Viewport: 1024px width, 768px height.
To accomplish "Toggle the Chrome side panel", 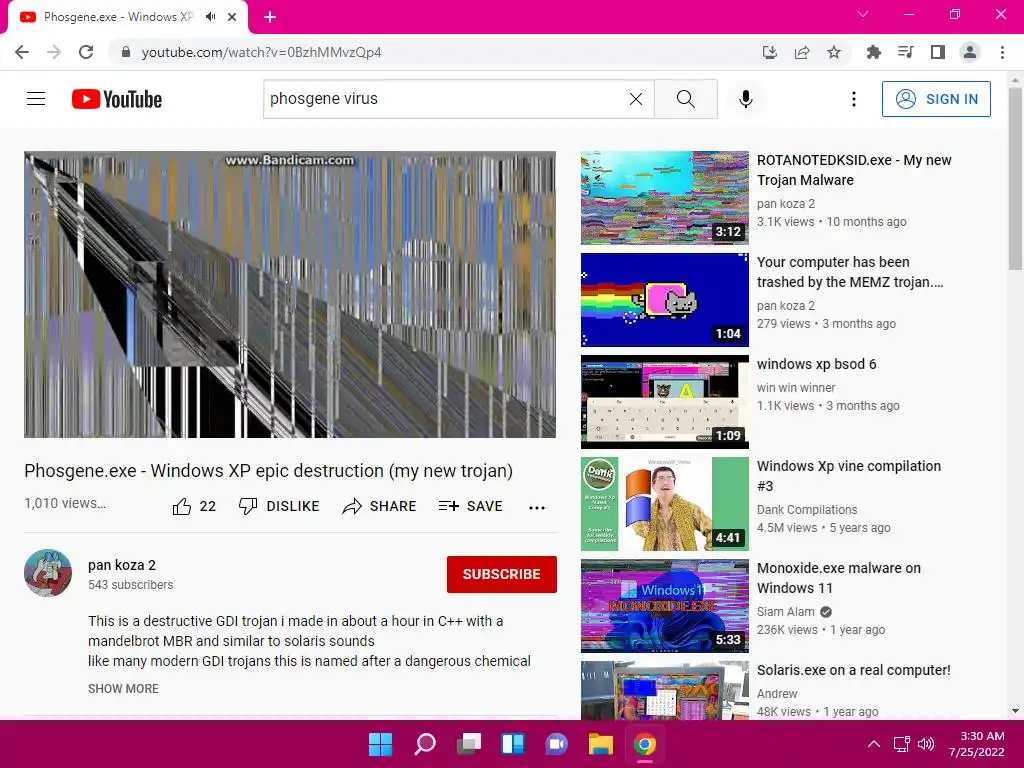I will click(937, 52).
